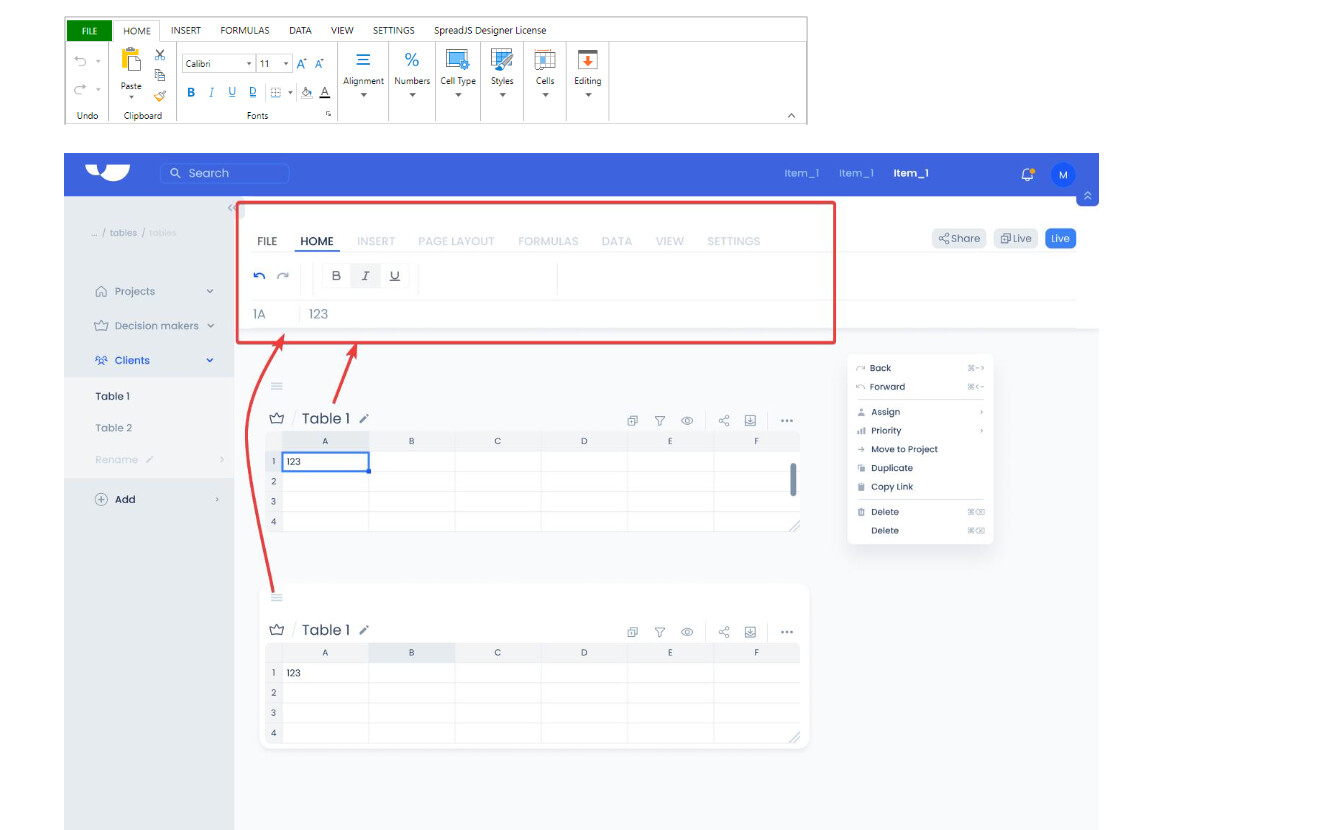Image resolution: width=1320 pixels, height=830 pixels.
Task: Open the font color swatch in the ribbon
Action: click(325, 92)
